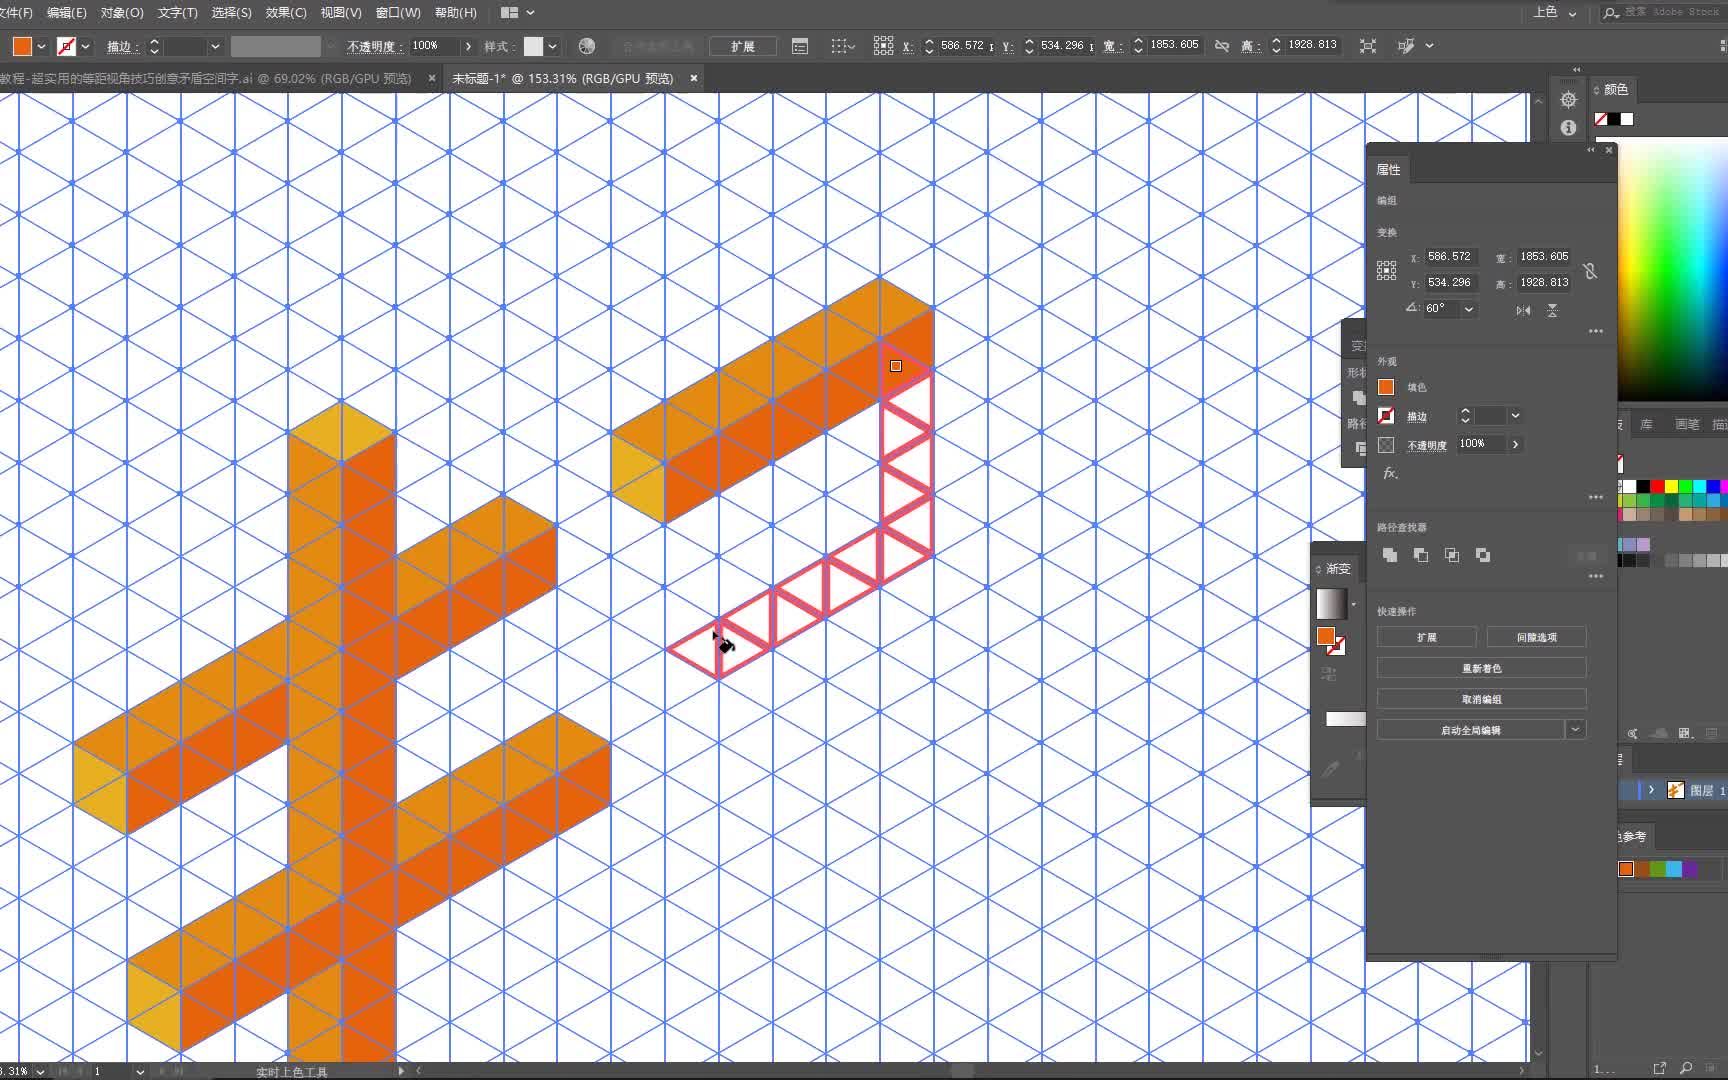Click the isolate selected object icon
Screen dimensions: 1728x1080
pos(1368,46)
